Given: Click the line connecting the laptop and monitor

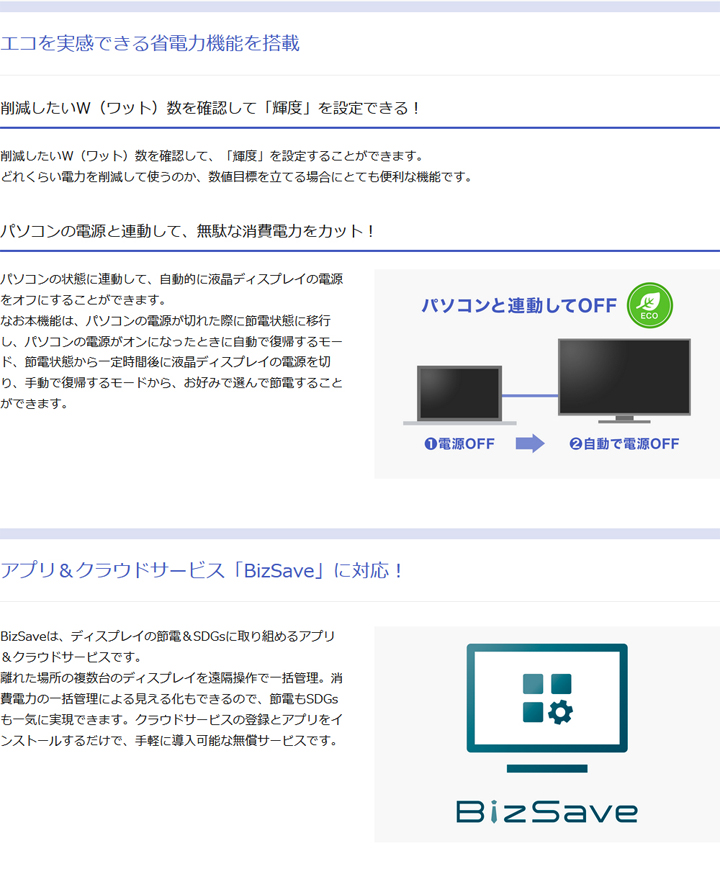Looking at the screenshot, I should point(529,396).
